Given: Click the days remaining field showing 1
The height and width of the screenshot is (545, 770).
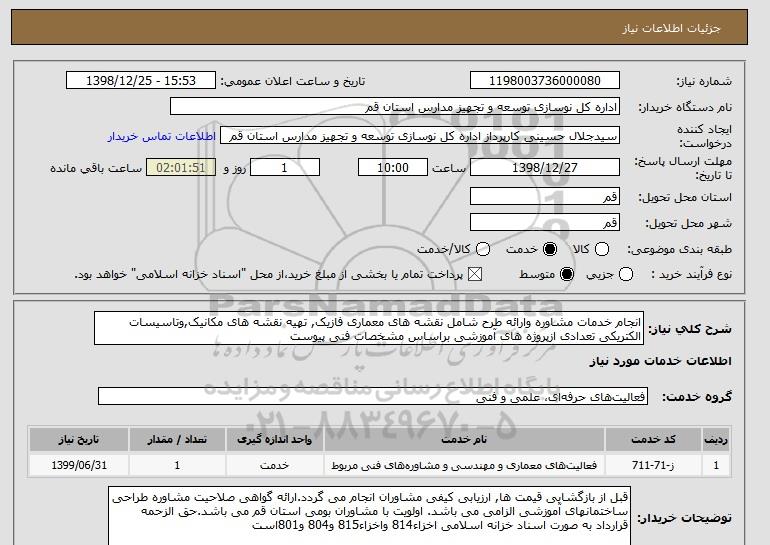Looking at the screenshot, I should pyautogui.click(x=285, y=167).
